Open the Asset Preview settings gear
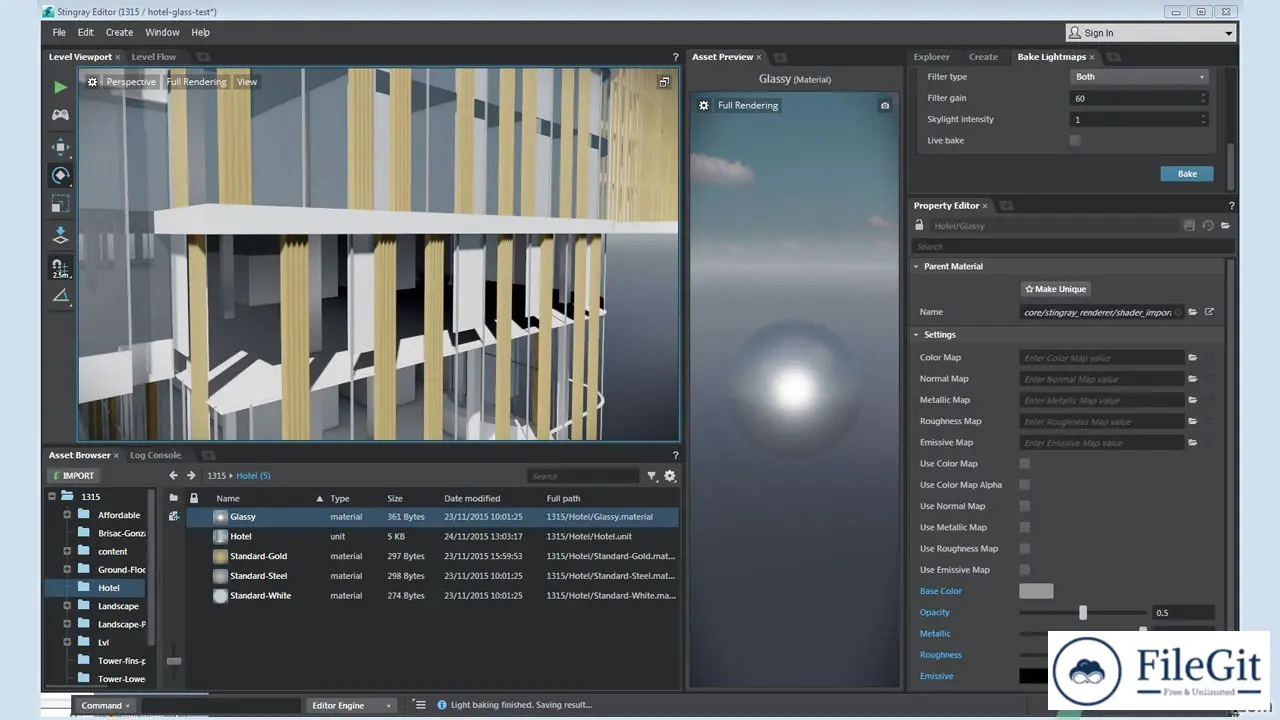1280x720 pixels. click(704, 105)
